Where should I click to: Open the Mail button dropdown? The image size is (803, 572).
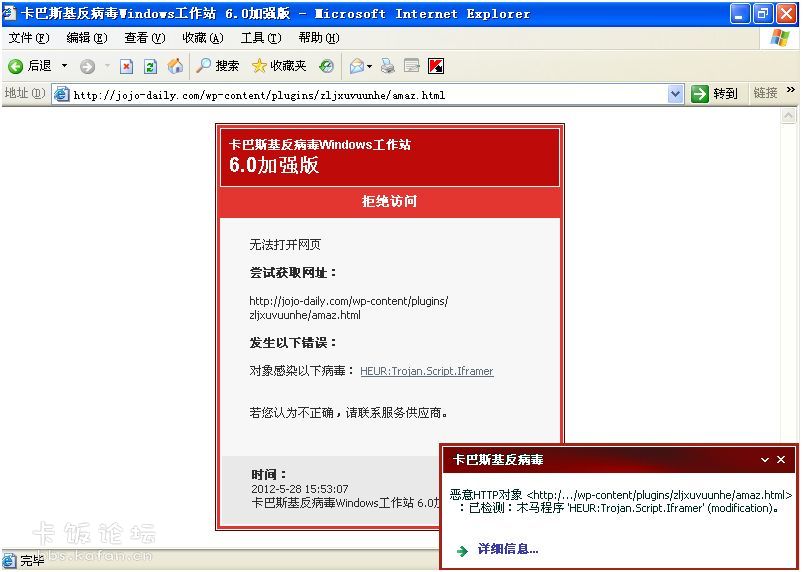point(369,66)
